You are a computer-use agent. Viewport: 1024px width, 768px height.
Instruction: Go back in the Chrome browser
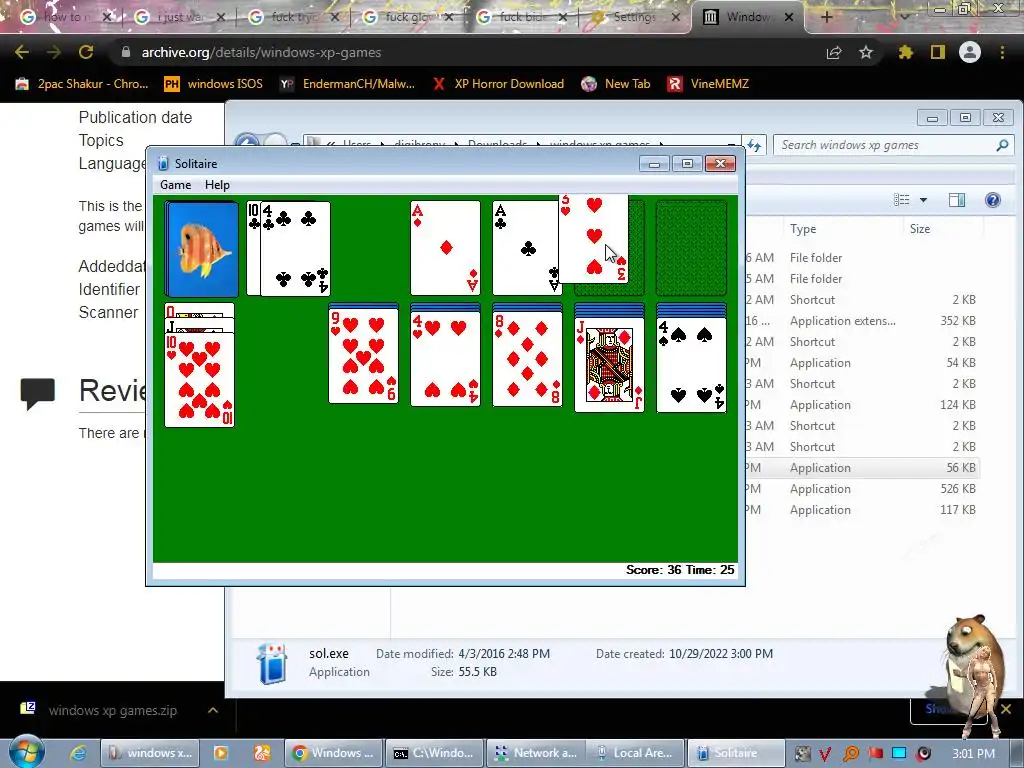point(22,52)
